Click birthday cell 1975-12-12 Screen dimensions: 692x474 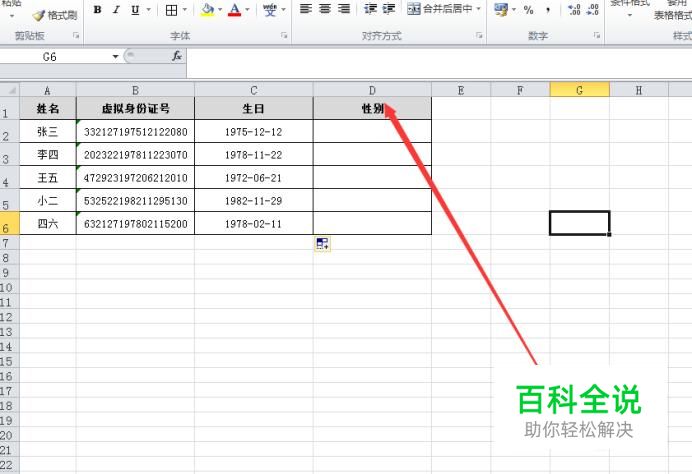[254, 132]
